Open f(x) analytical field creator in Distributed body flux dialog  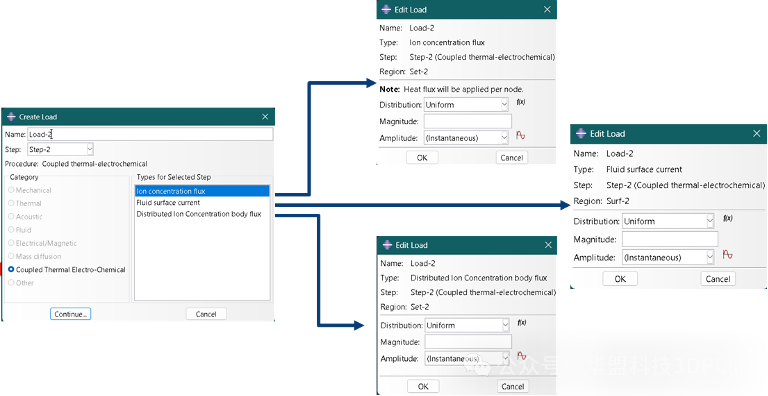coord(522,323)
